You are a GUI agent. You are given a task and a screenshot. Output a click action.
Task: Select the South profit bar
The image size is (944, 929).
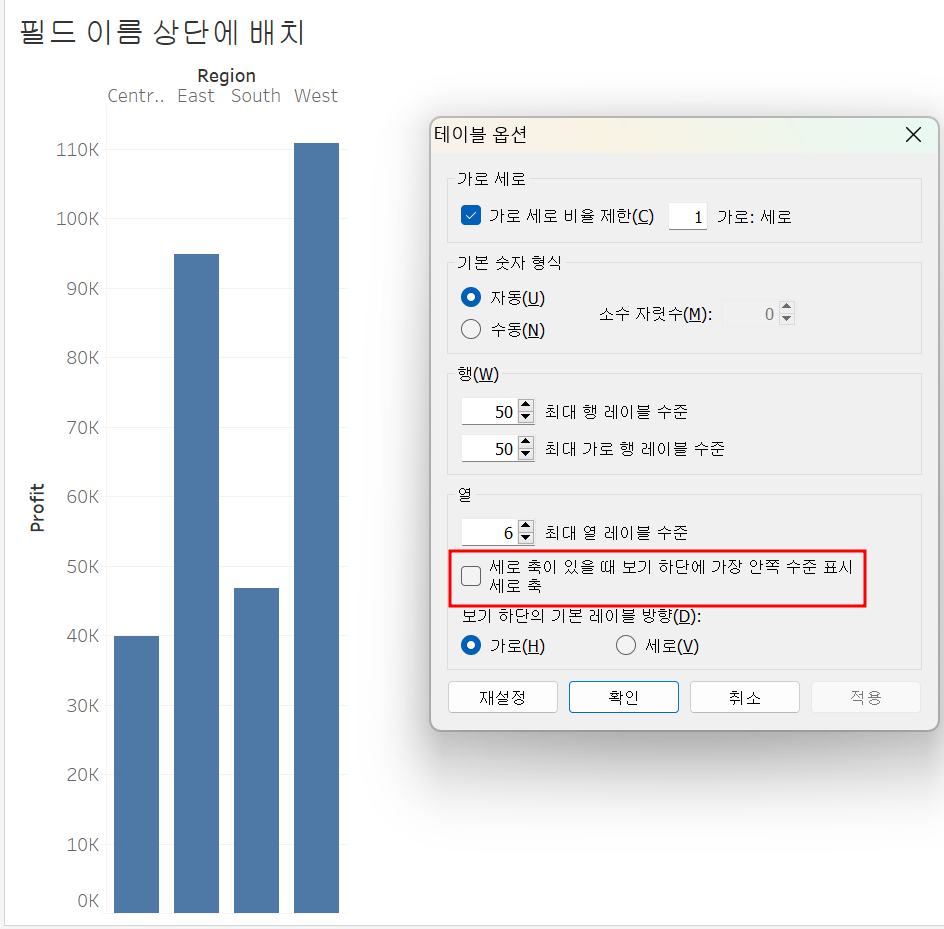coord(256,750)
